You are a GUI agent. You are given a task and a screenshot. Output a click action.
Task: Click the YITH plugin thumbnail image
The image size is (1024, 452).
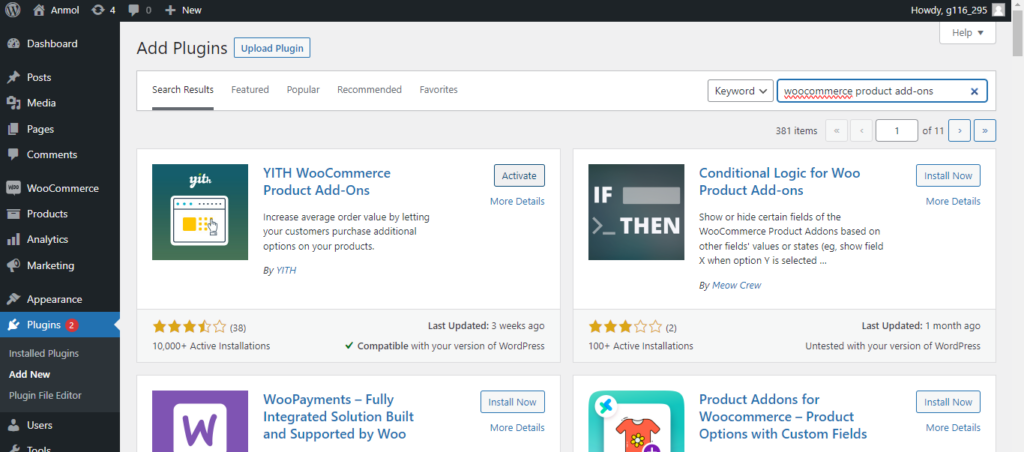pos(200,212)
